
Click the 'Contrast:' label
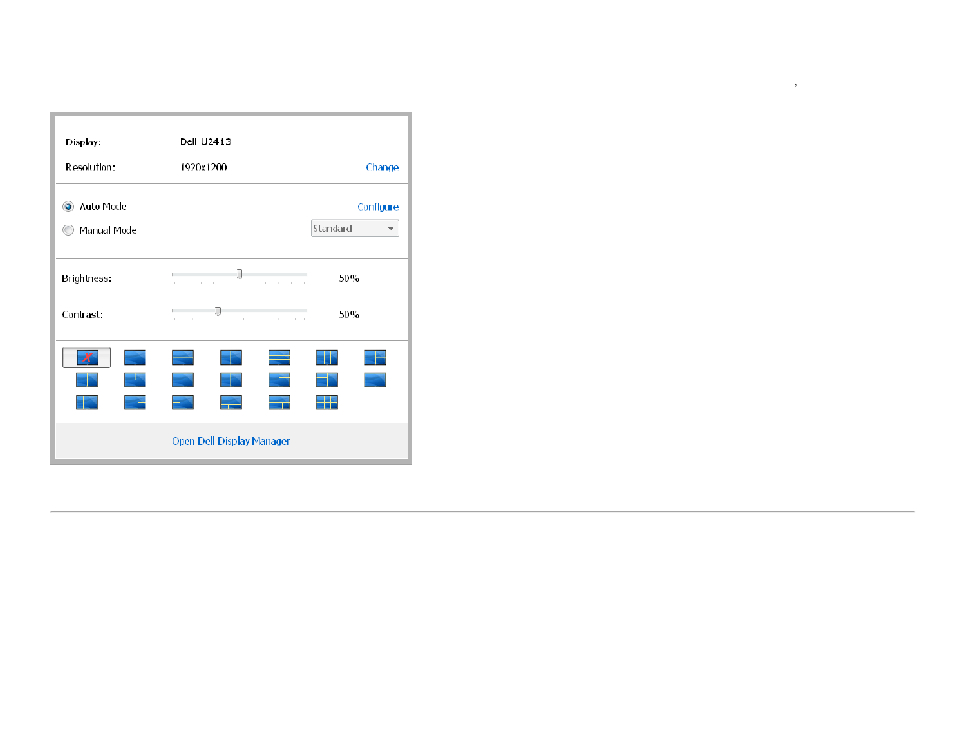point(82,314)
